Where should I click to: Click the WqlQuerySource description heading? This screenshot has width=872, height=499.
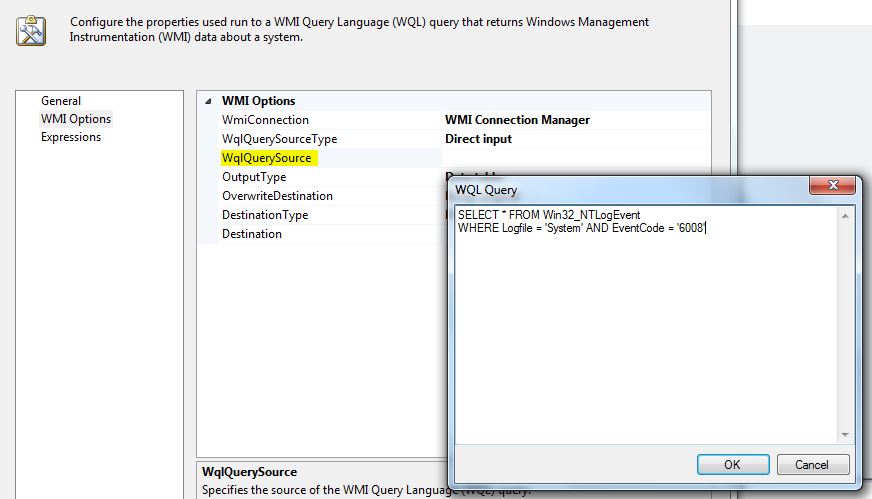(x=249, y=472)
